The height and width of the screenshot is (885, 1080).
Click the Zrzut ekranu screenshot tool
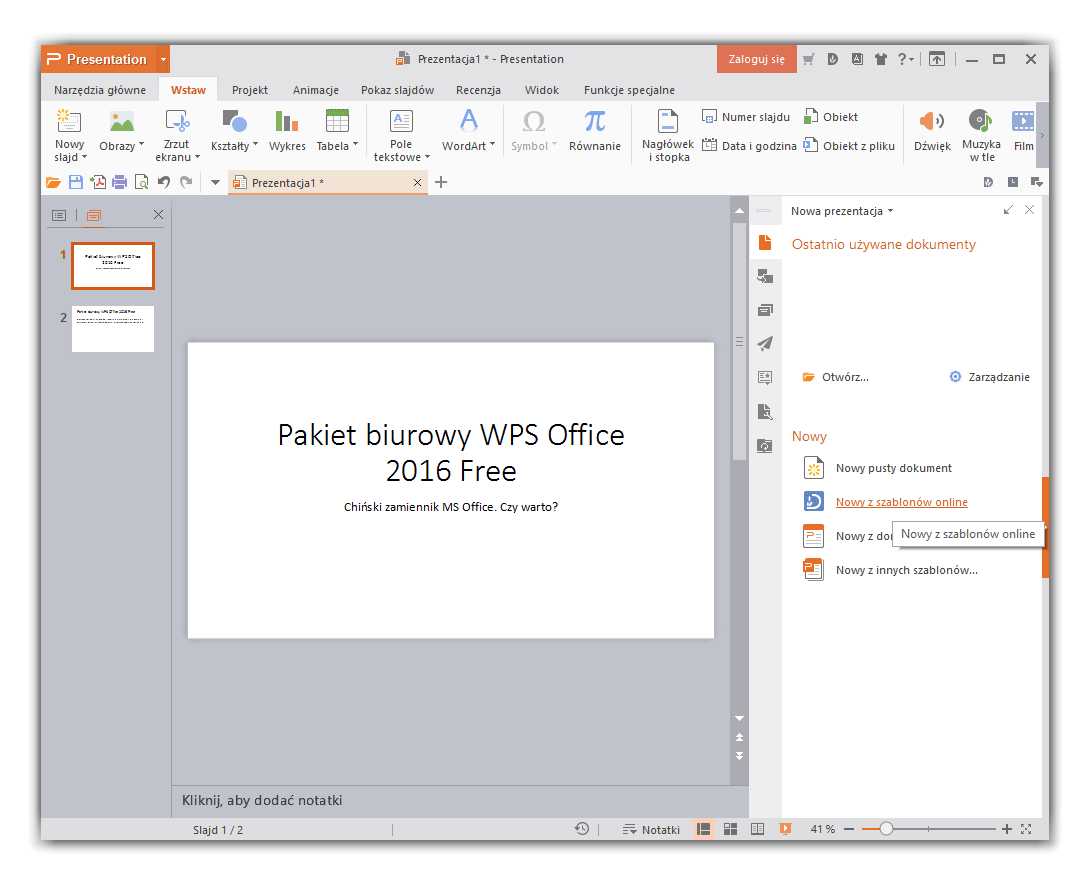(177, 121)
